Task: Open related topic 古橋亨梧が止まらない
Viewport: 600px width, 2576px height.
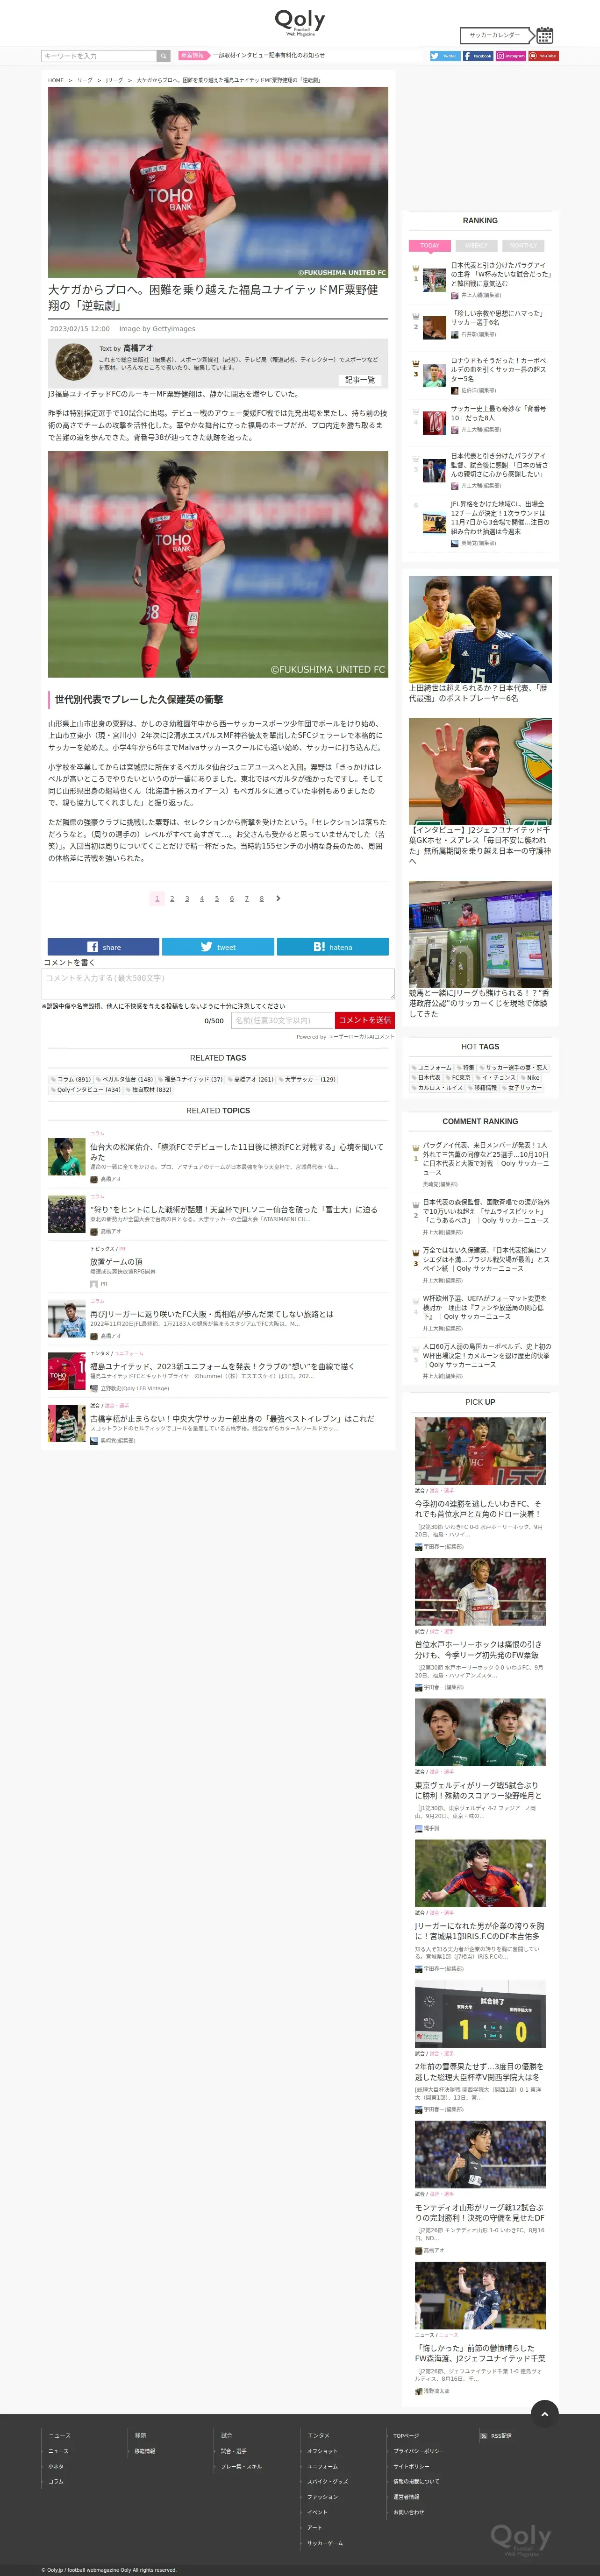Action: click(232, 1419)
